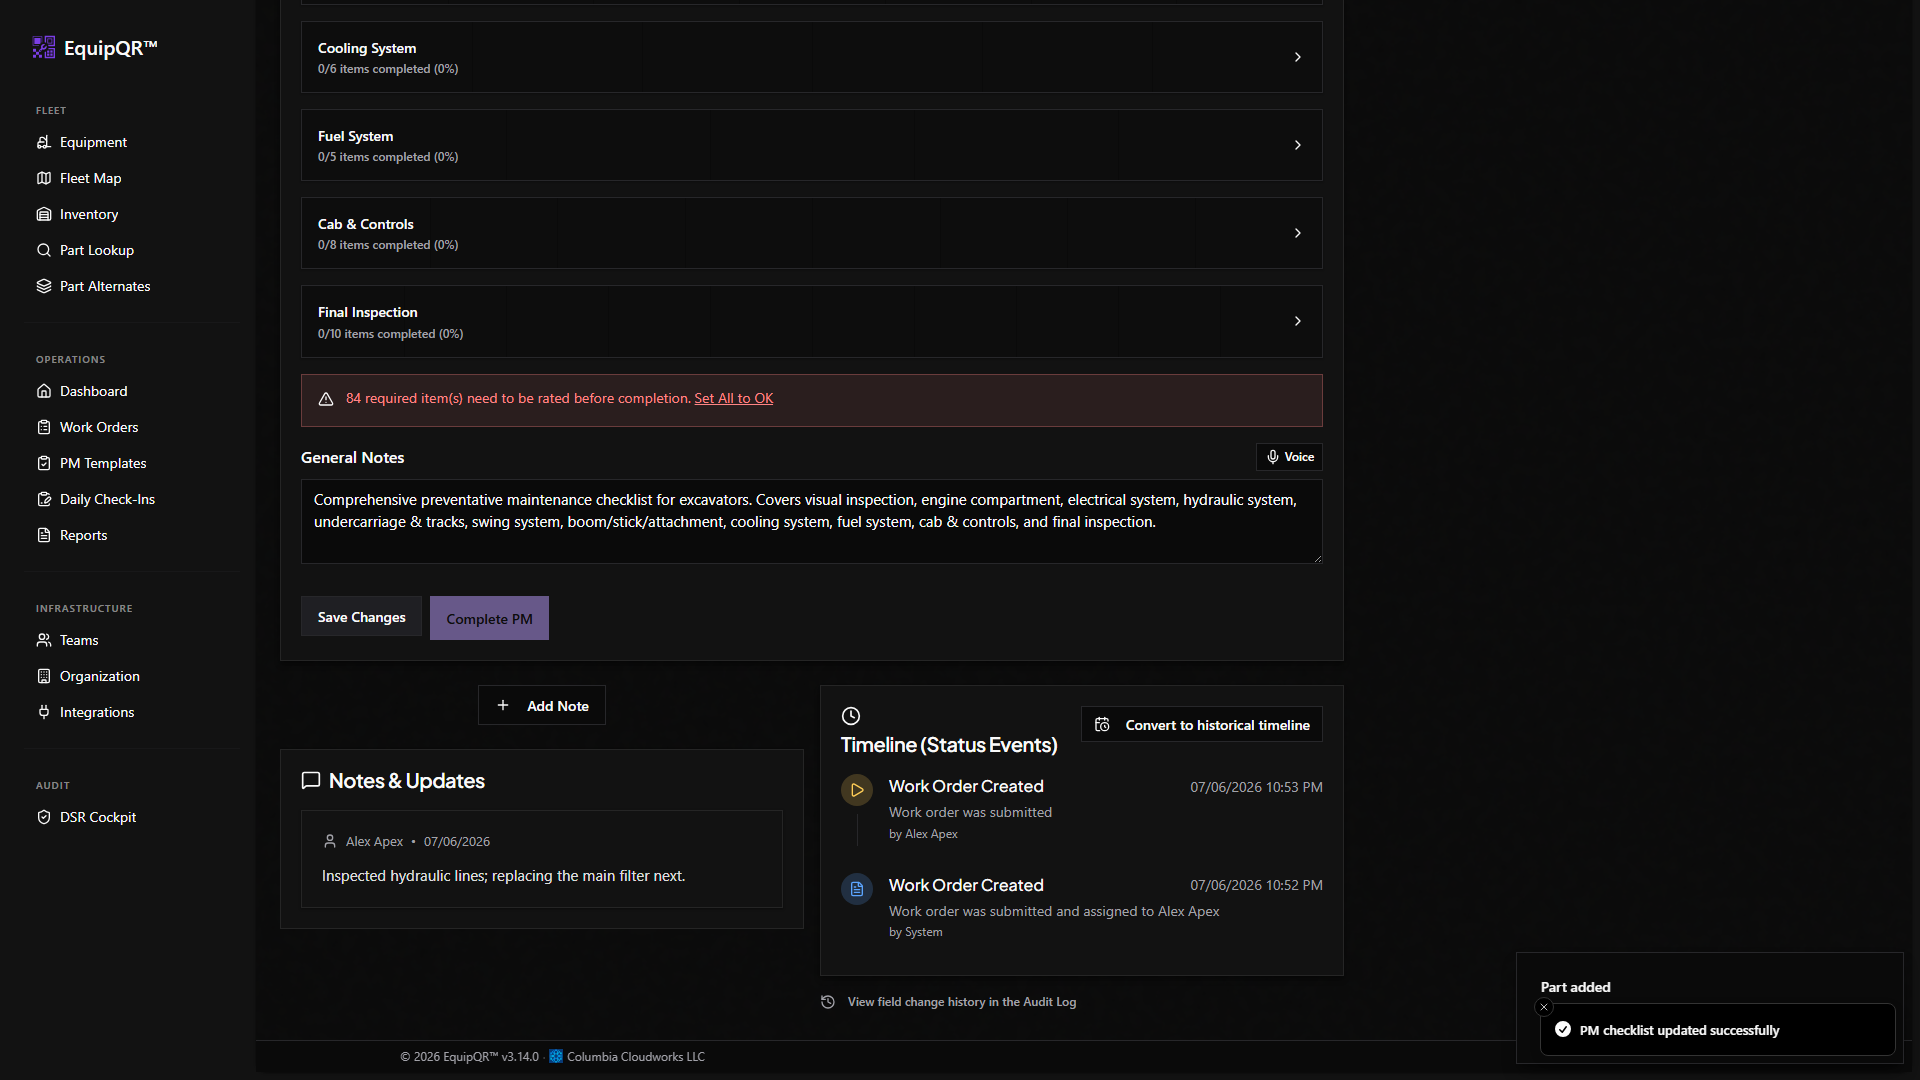Expand the Final Inspection section

(x=811, y=321)
